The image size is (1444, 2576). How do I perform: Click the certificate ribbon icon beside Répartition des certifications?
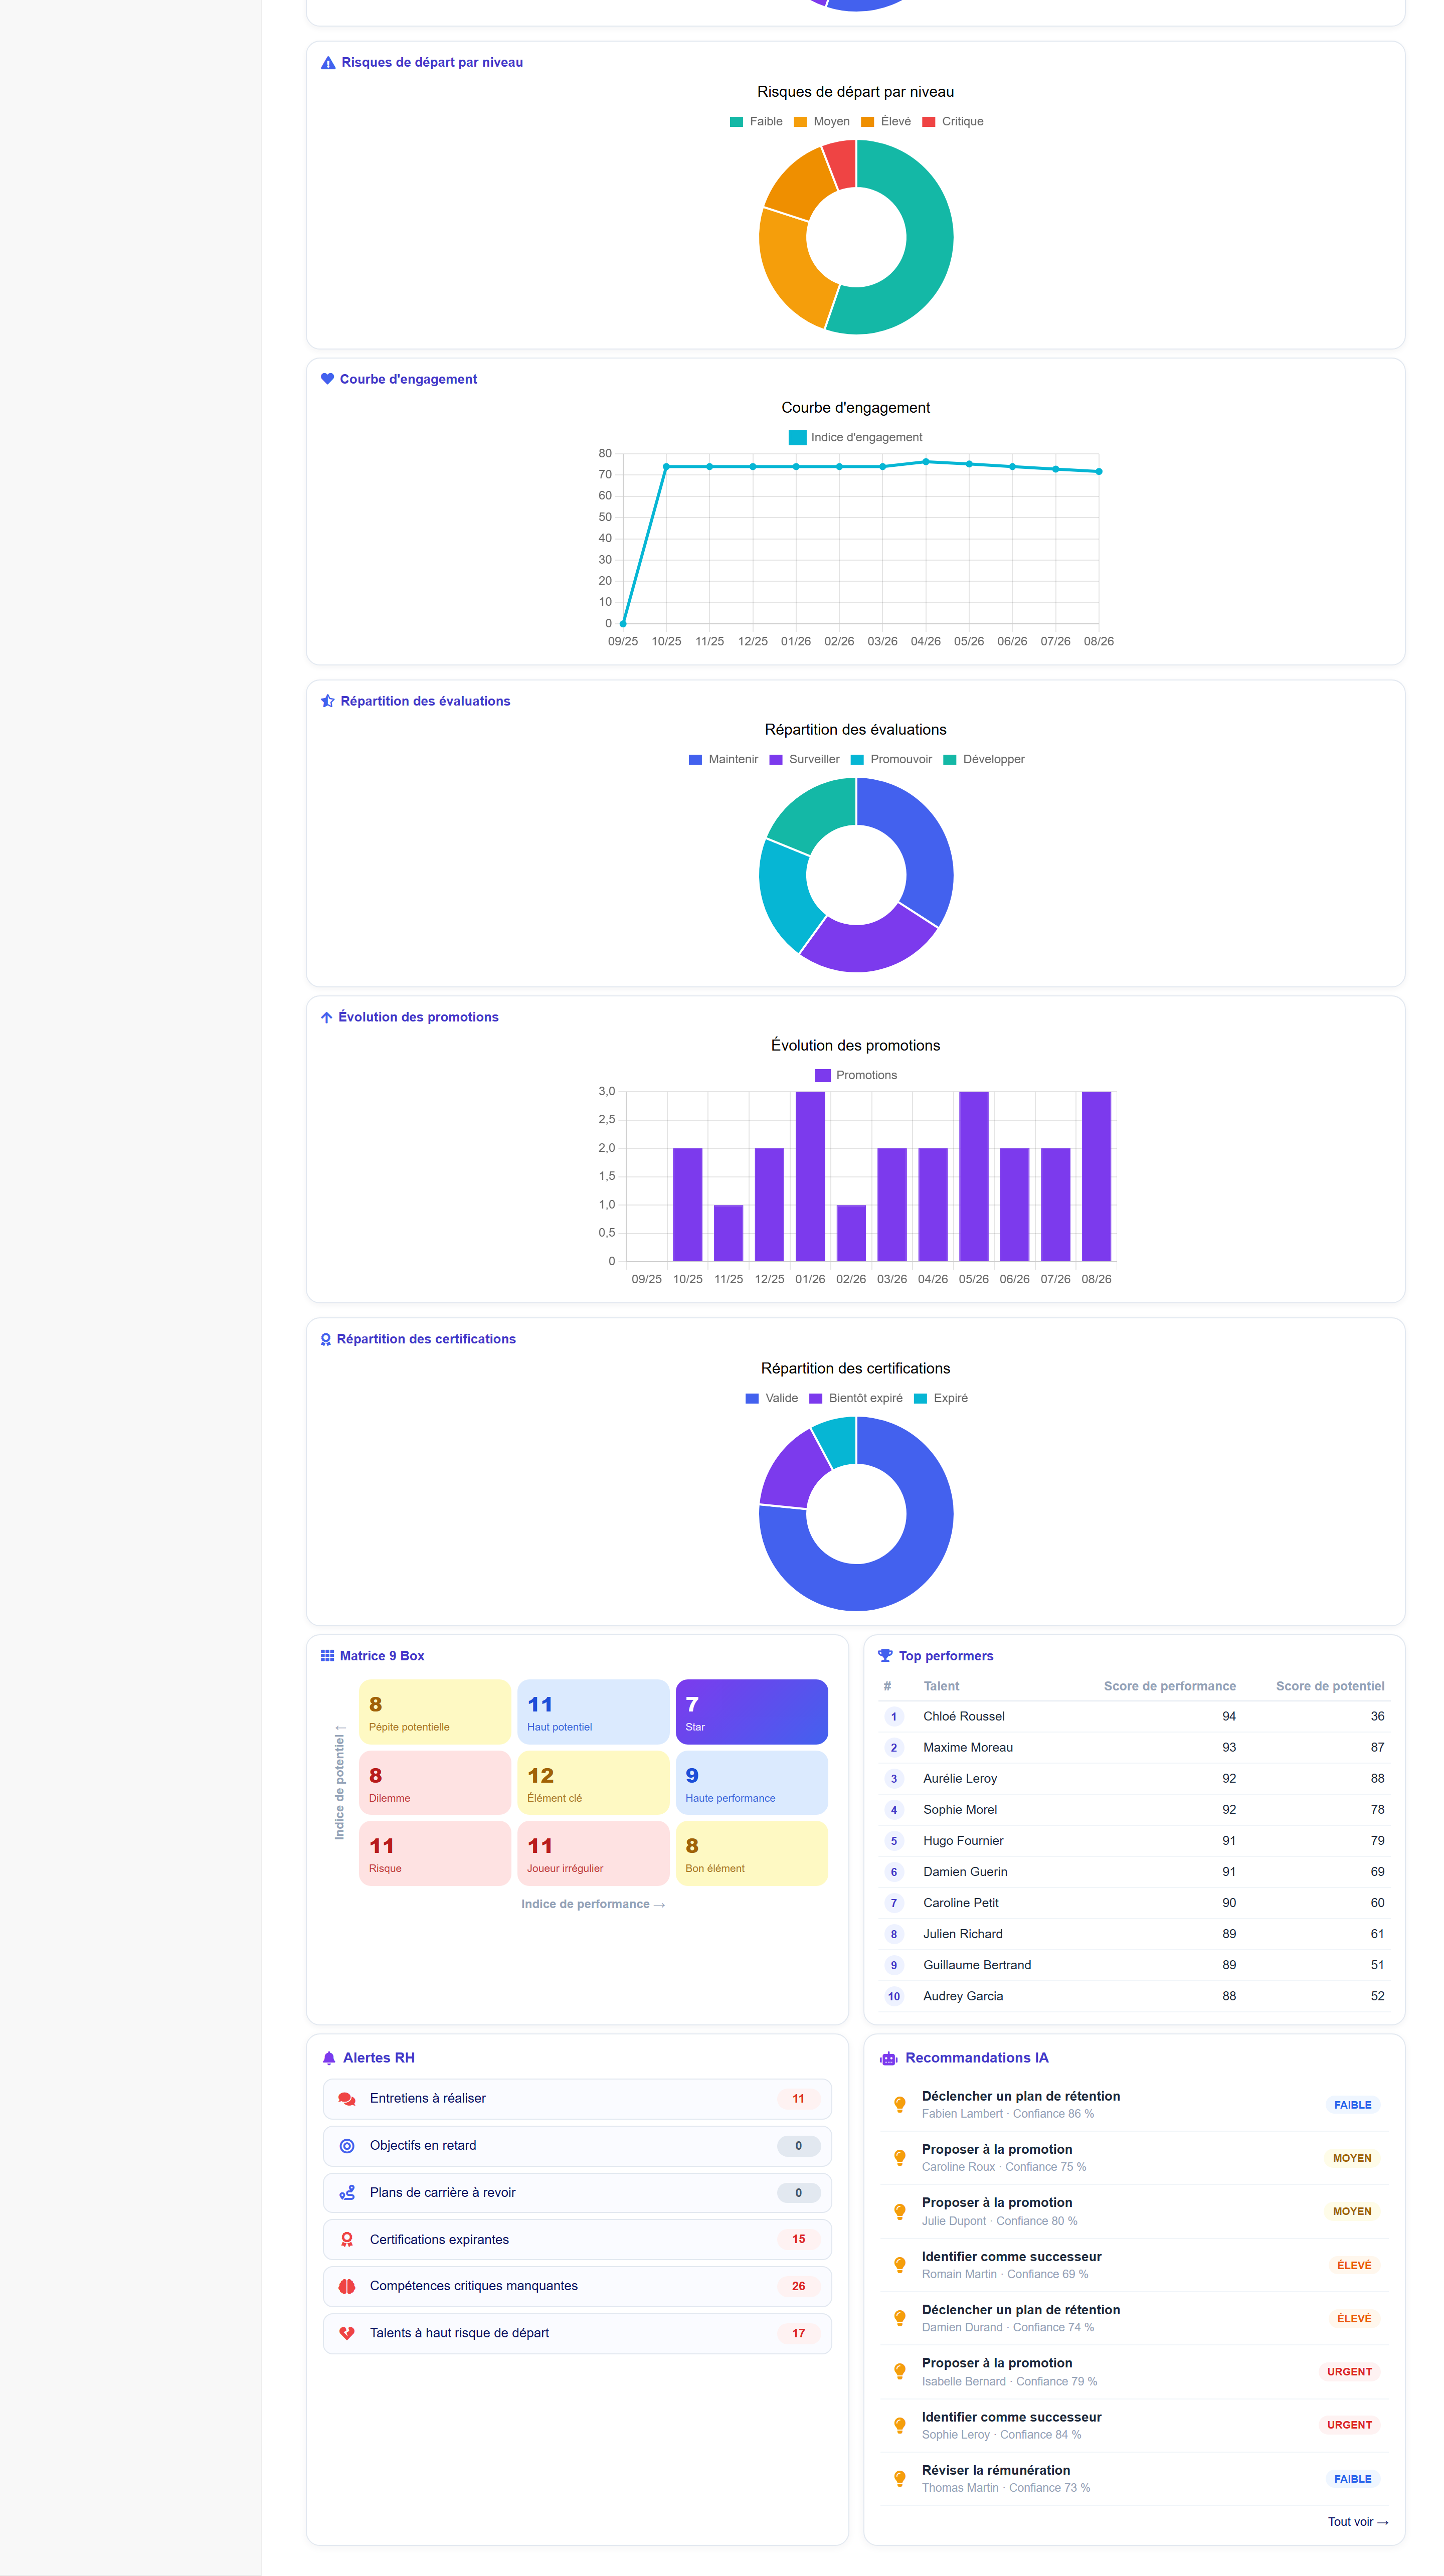point(325,1339)
